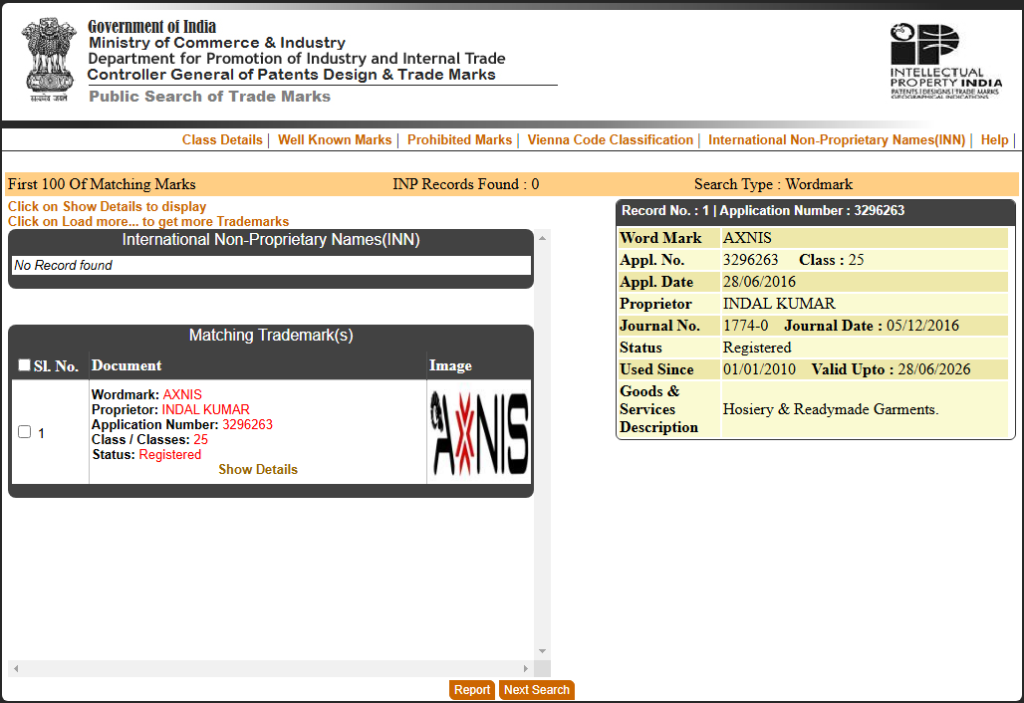Click 'INP Records Found : 0' text
This screenshot has height=703, width=1024.
[x=466, y=184]
